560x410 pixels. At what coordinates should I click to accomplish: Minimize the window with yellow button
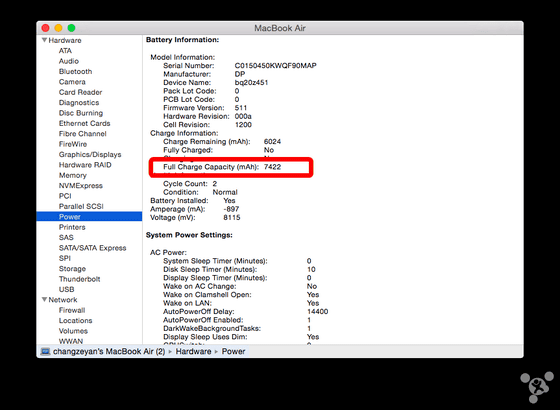click(59, 28)
